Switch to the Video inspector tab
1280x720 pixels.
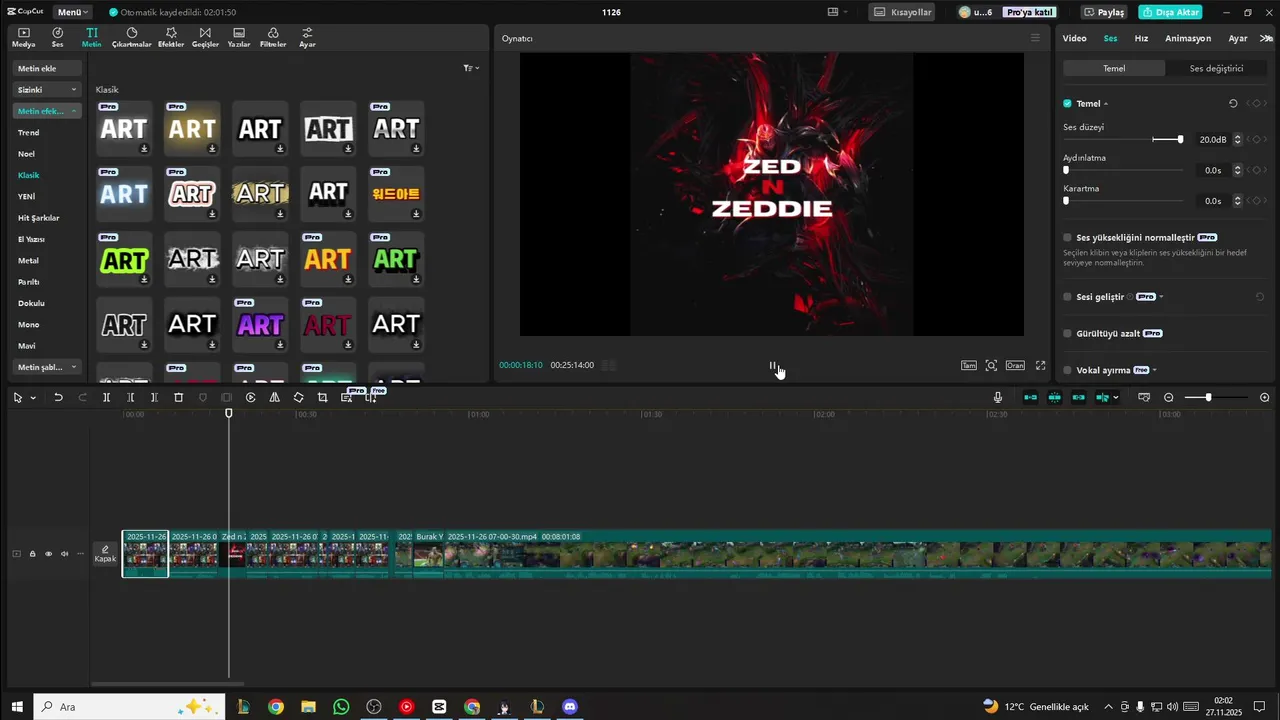pyautogui.click(x=1074, y=38)
